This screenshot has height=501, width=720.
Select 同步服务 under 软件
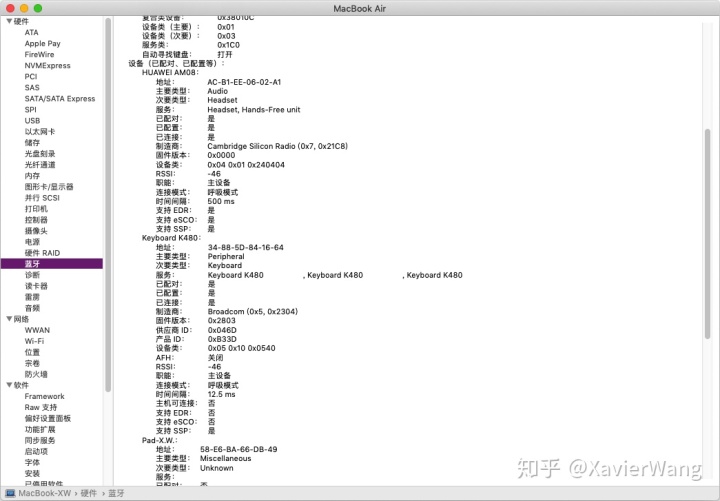pyautogui.click(x=39, y=440)
